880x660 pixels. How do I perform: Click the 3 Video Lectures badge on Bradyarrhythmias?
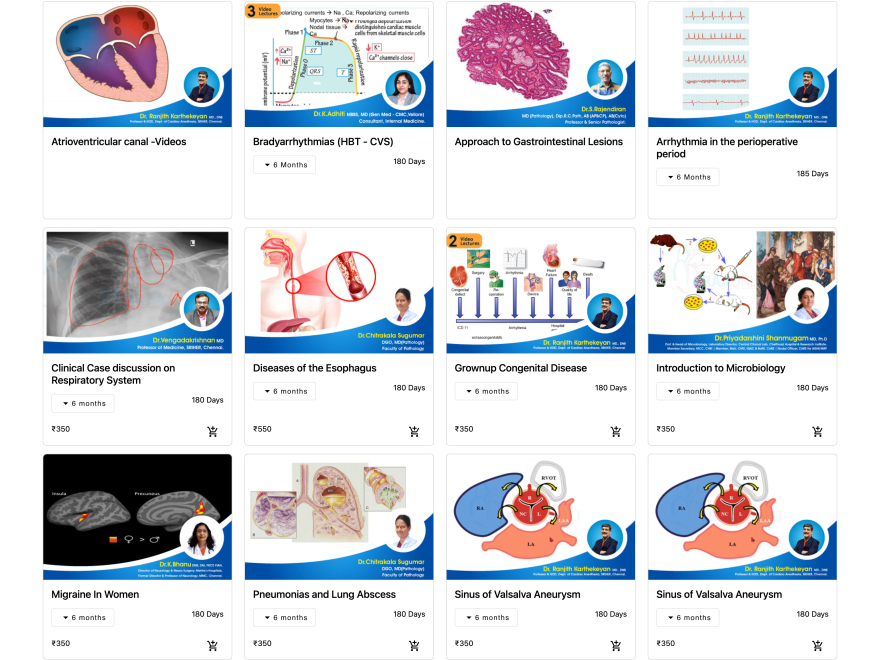263,11
